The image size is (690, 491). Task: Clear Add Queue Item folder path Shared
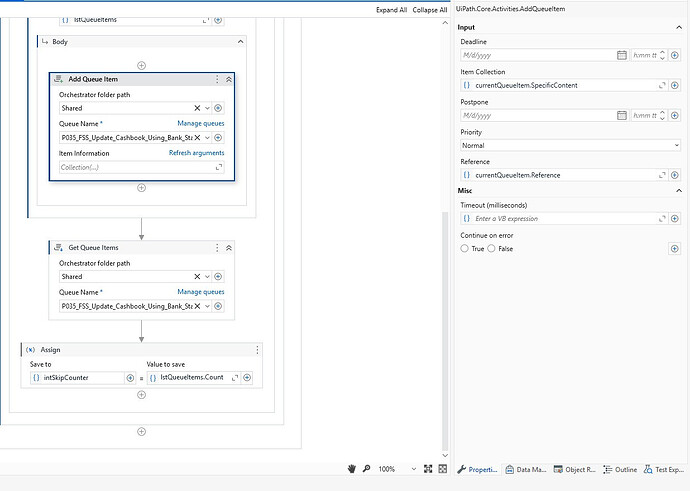pos(197,108)
